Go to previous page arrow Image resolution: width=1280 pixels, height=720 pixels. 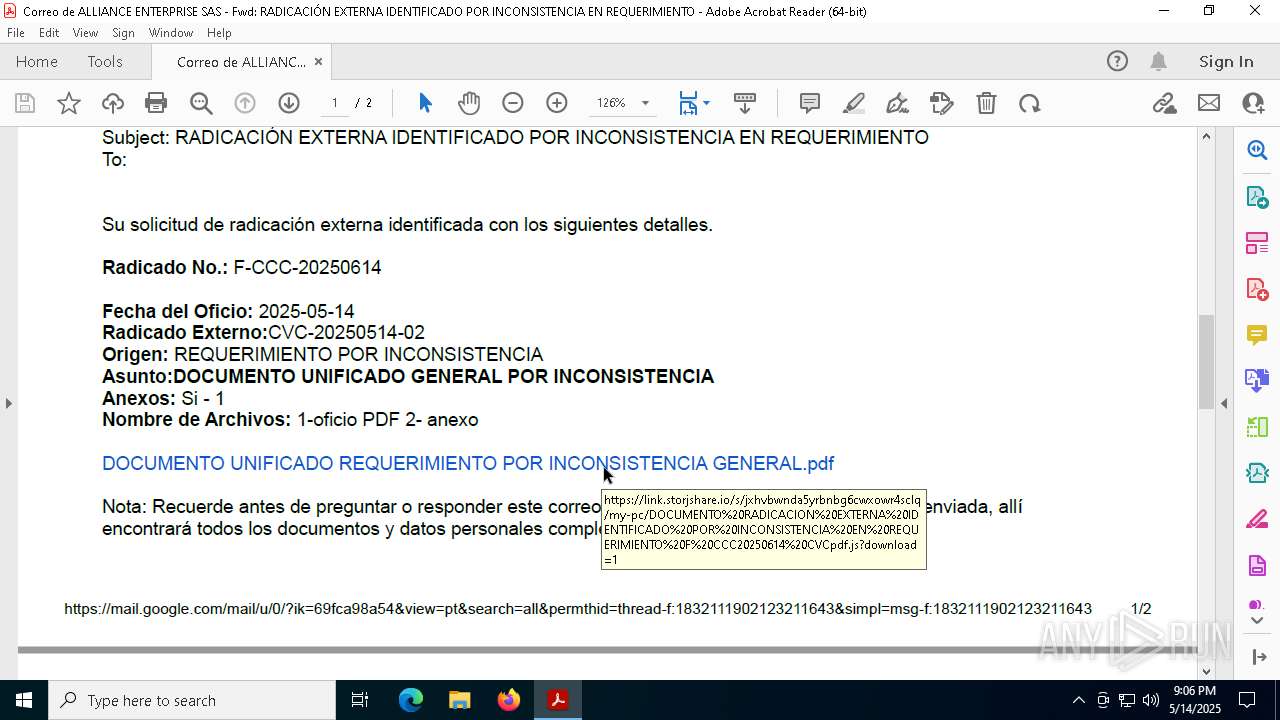pyautogui.click(x=245, y=103)
